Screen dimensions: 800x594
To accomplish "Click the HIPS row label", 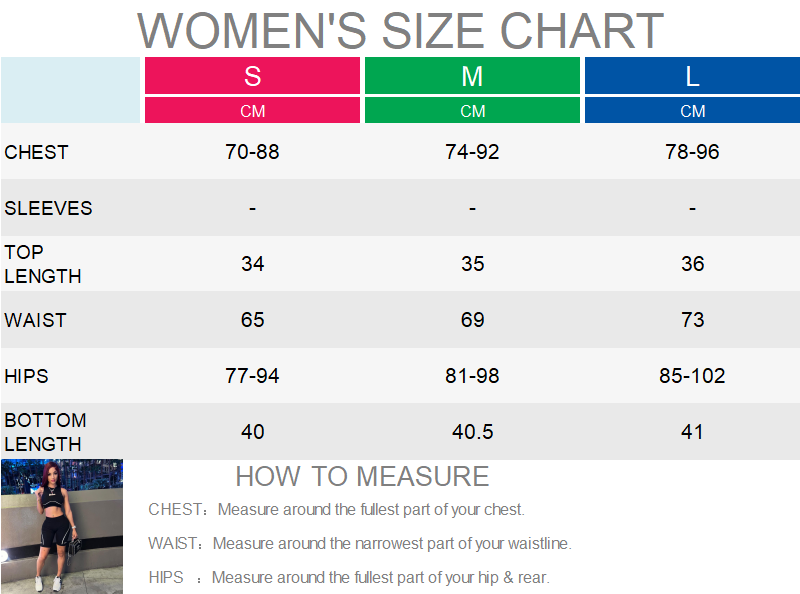I will tap(27, 376).
